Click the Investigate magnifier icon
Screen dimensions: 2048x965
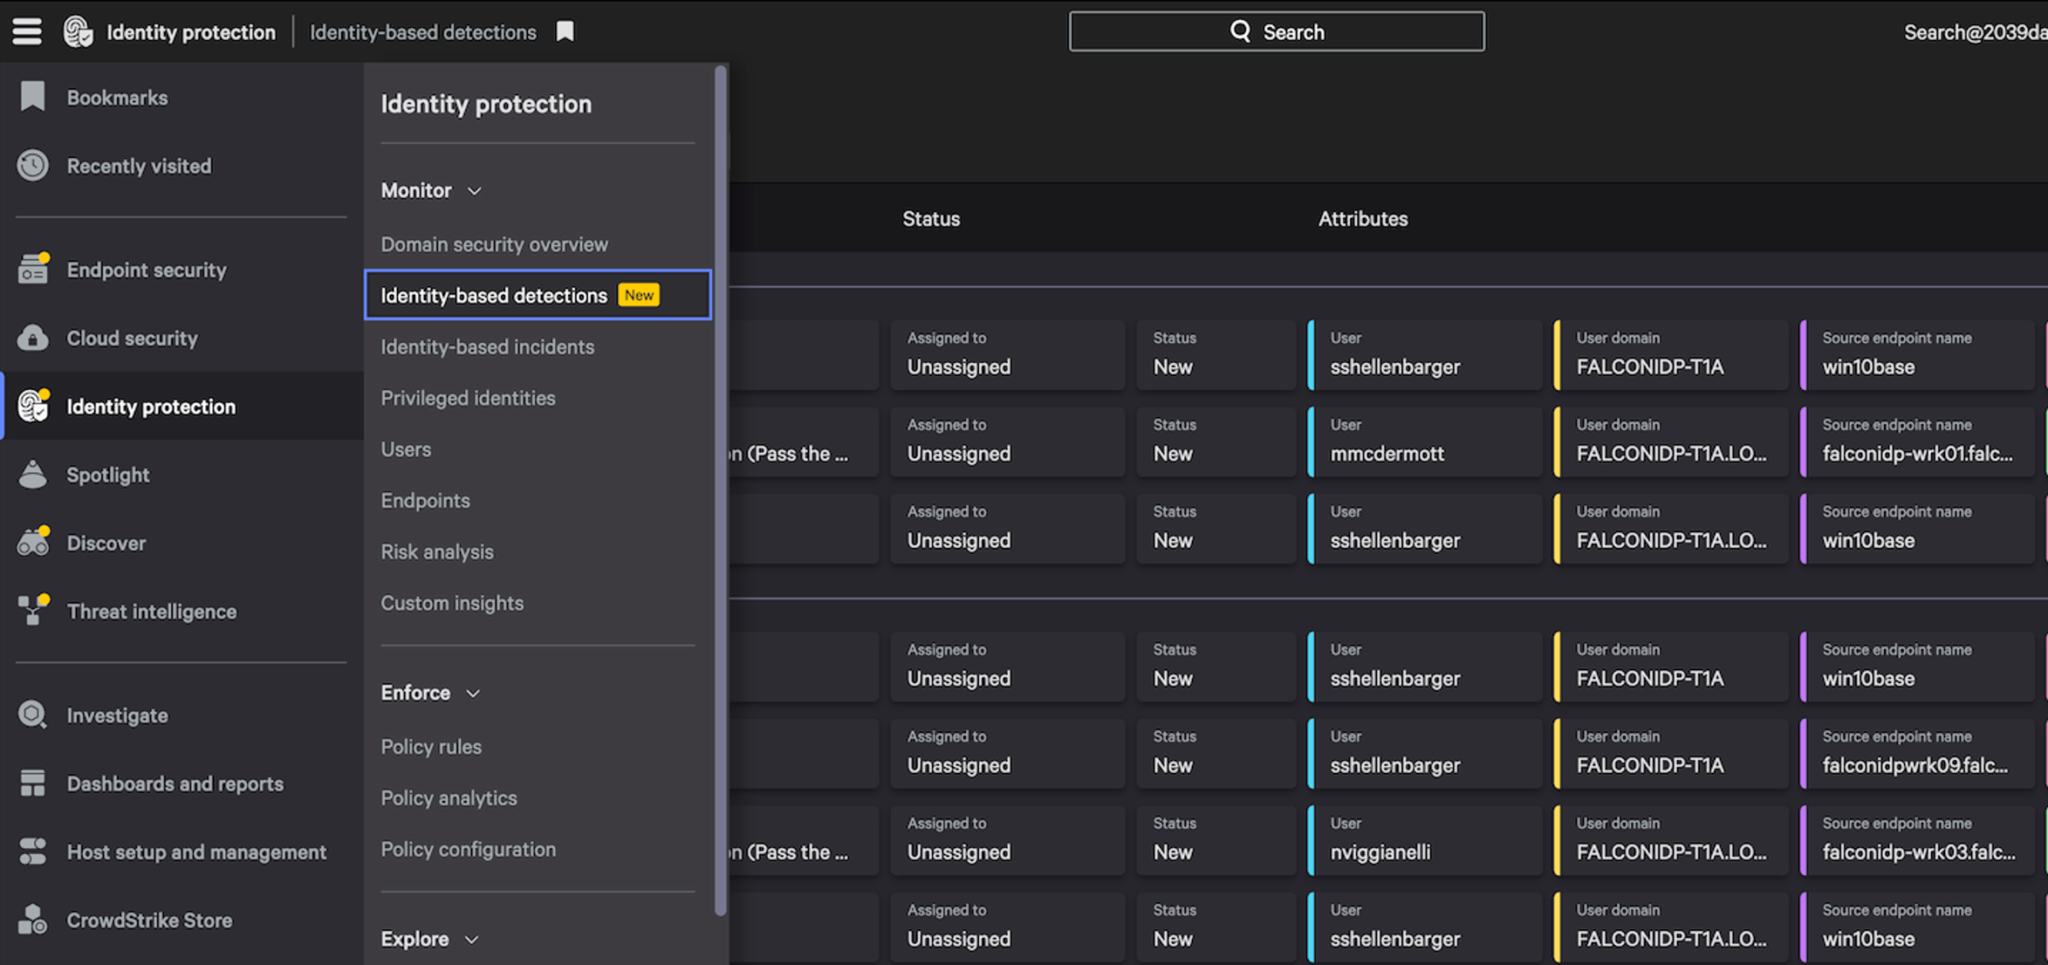click(32, 715)
